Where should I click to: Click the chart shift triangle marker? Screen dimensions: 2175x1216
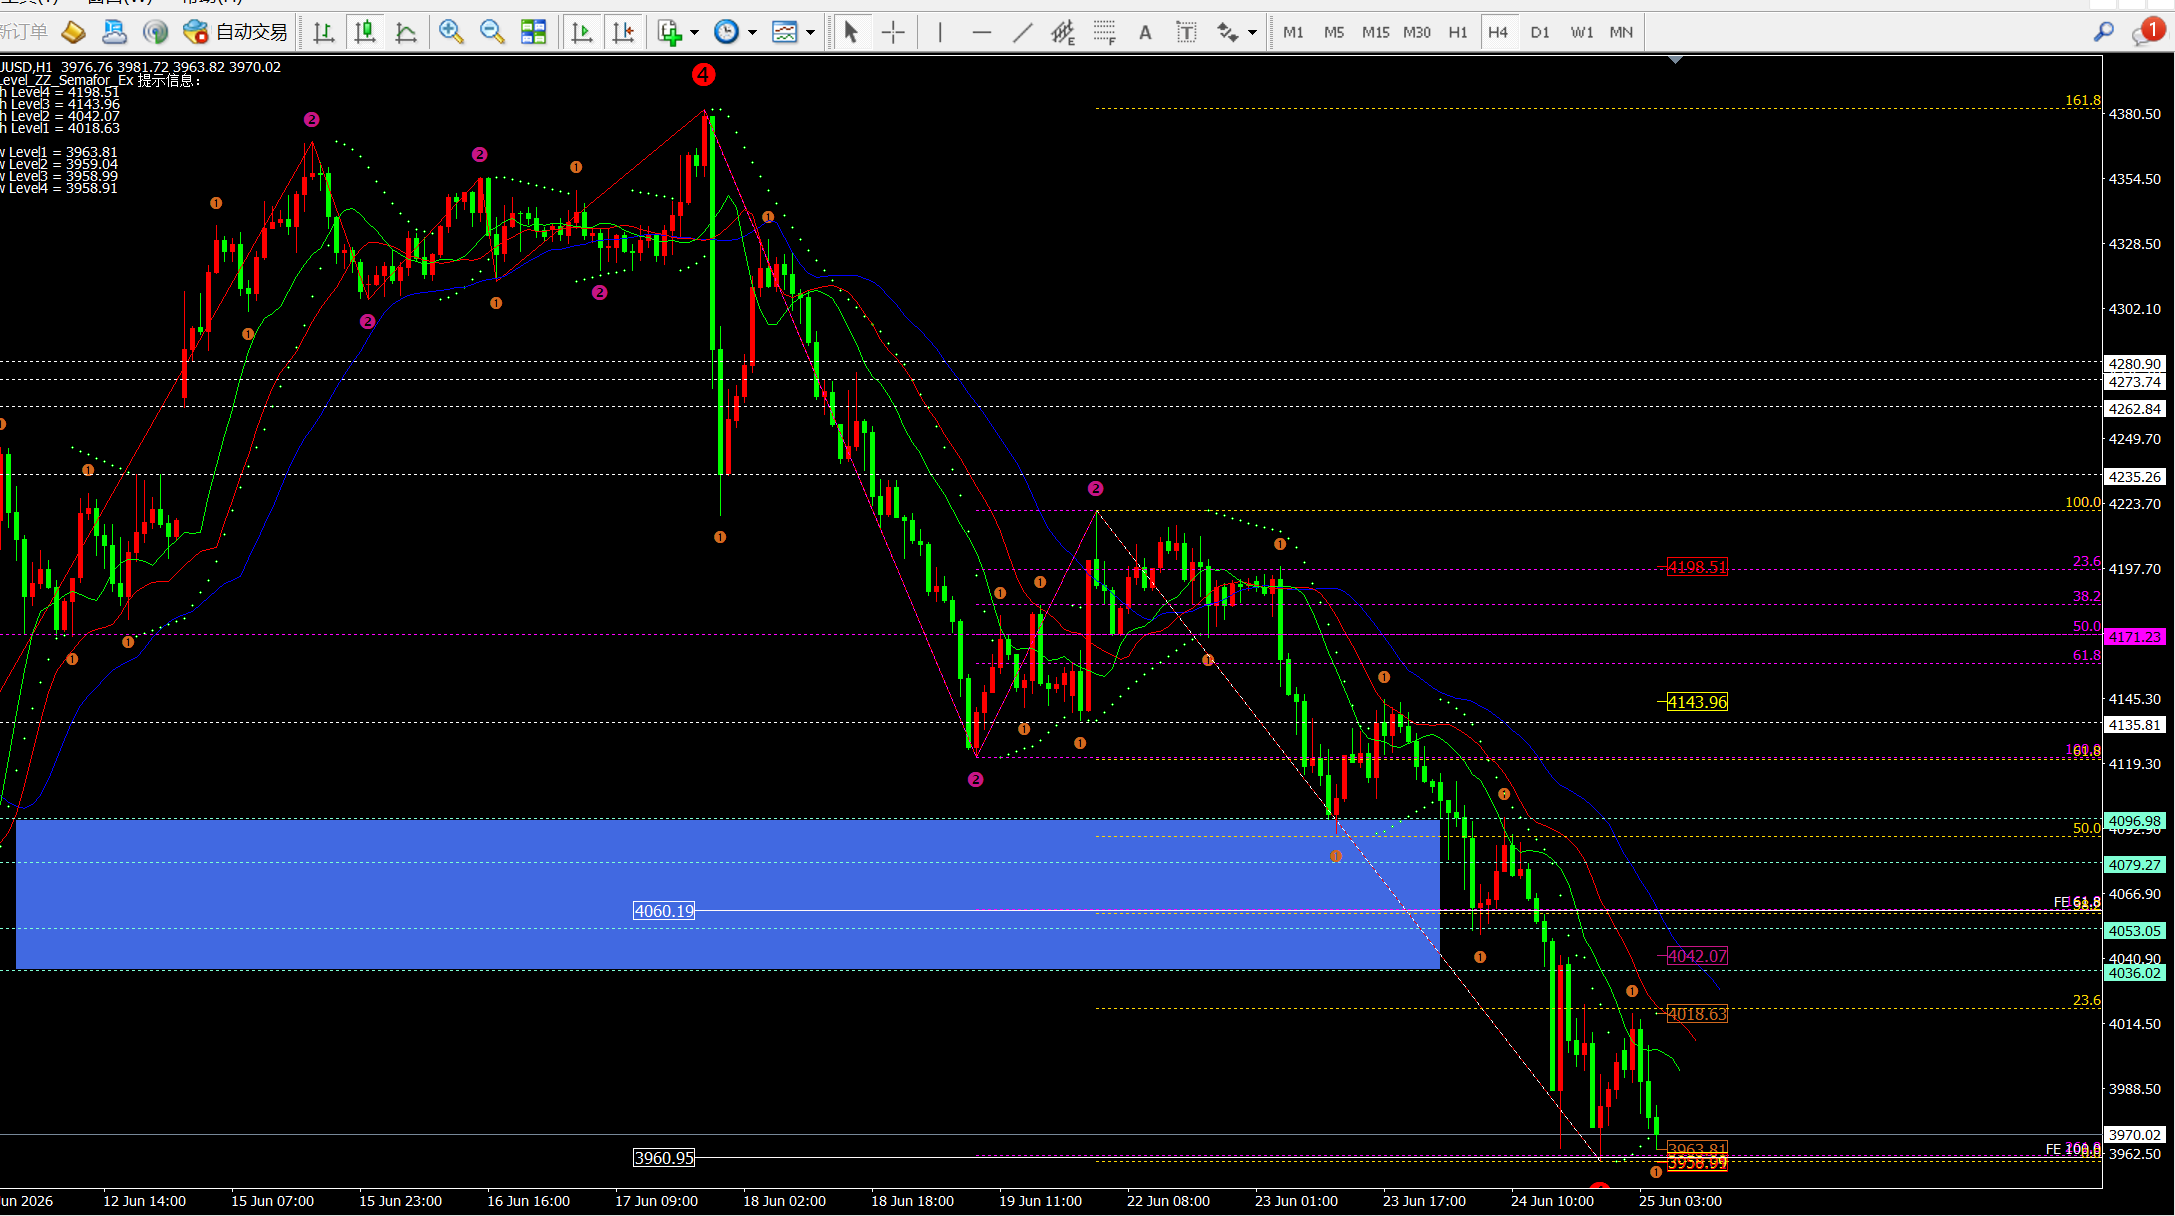[1676, 60]
